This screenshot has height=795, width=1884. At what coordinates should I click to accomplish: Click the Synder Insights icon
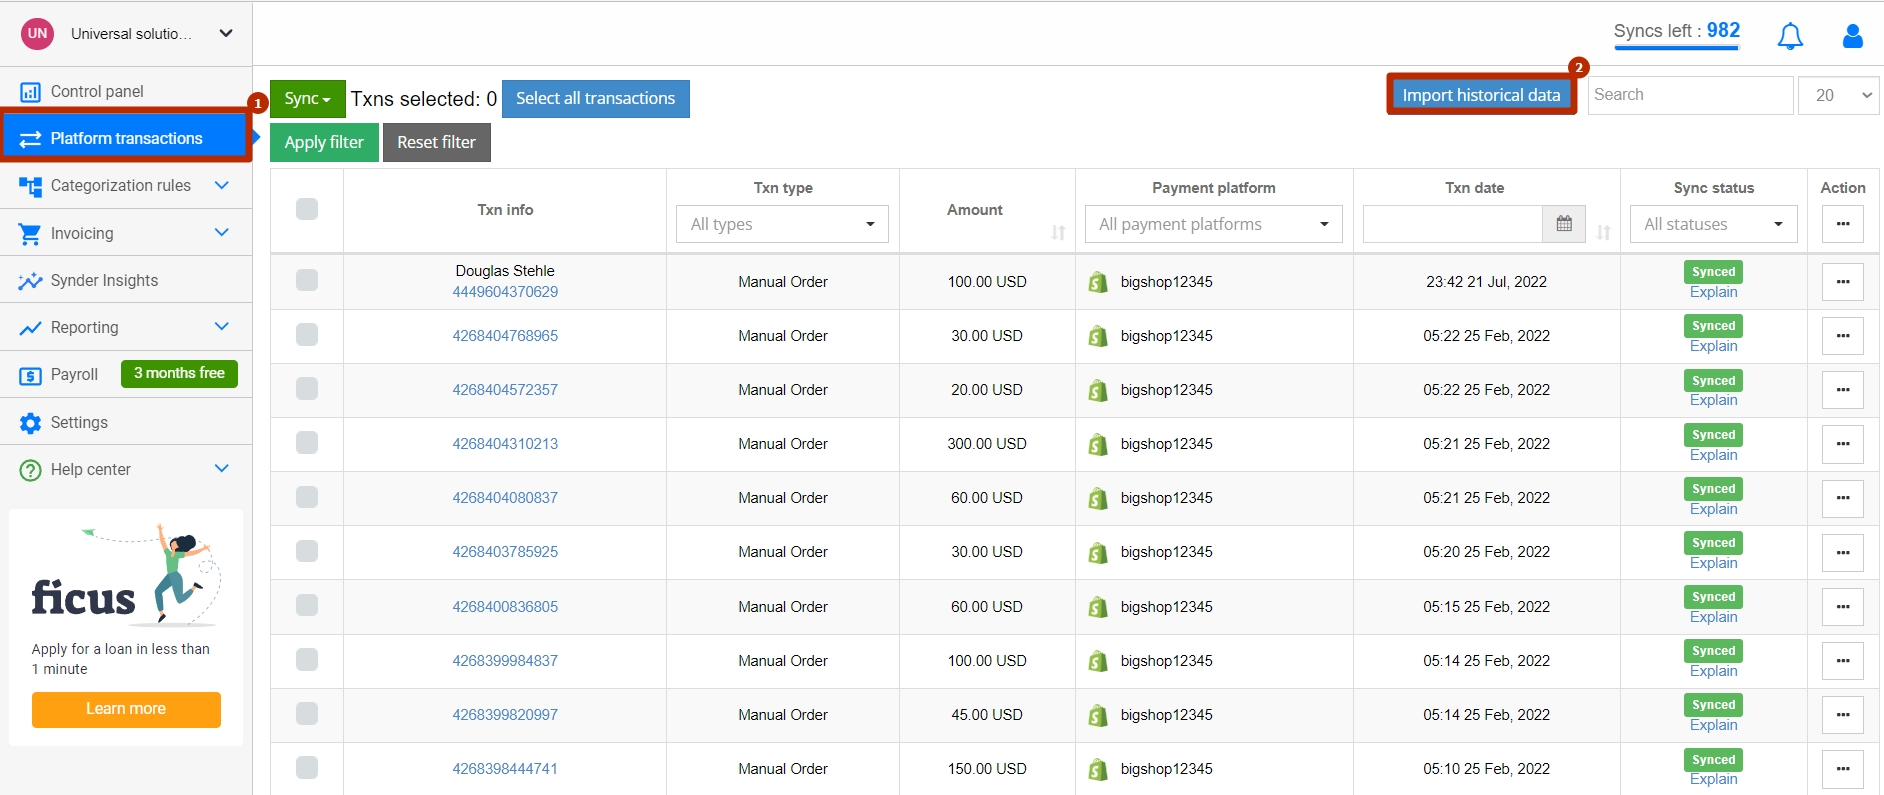point(30,281)
